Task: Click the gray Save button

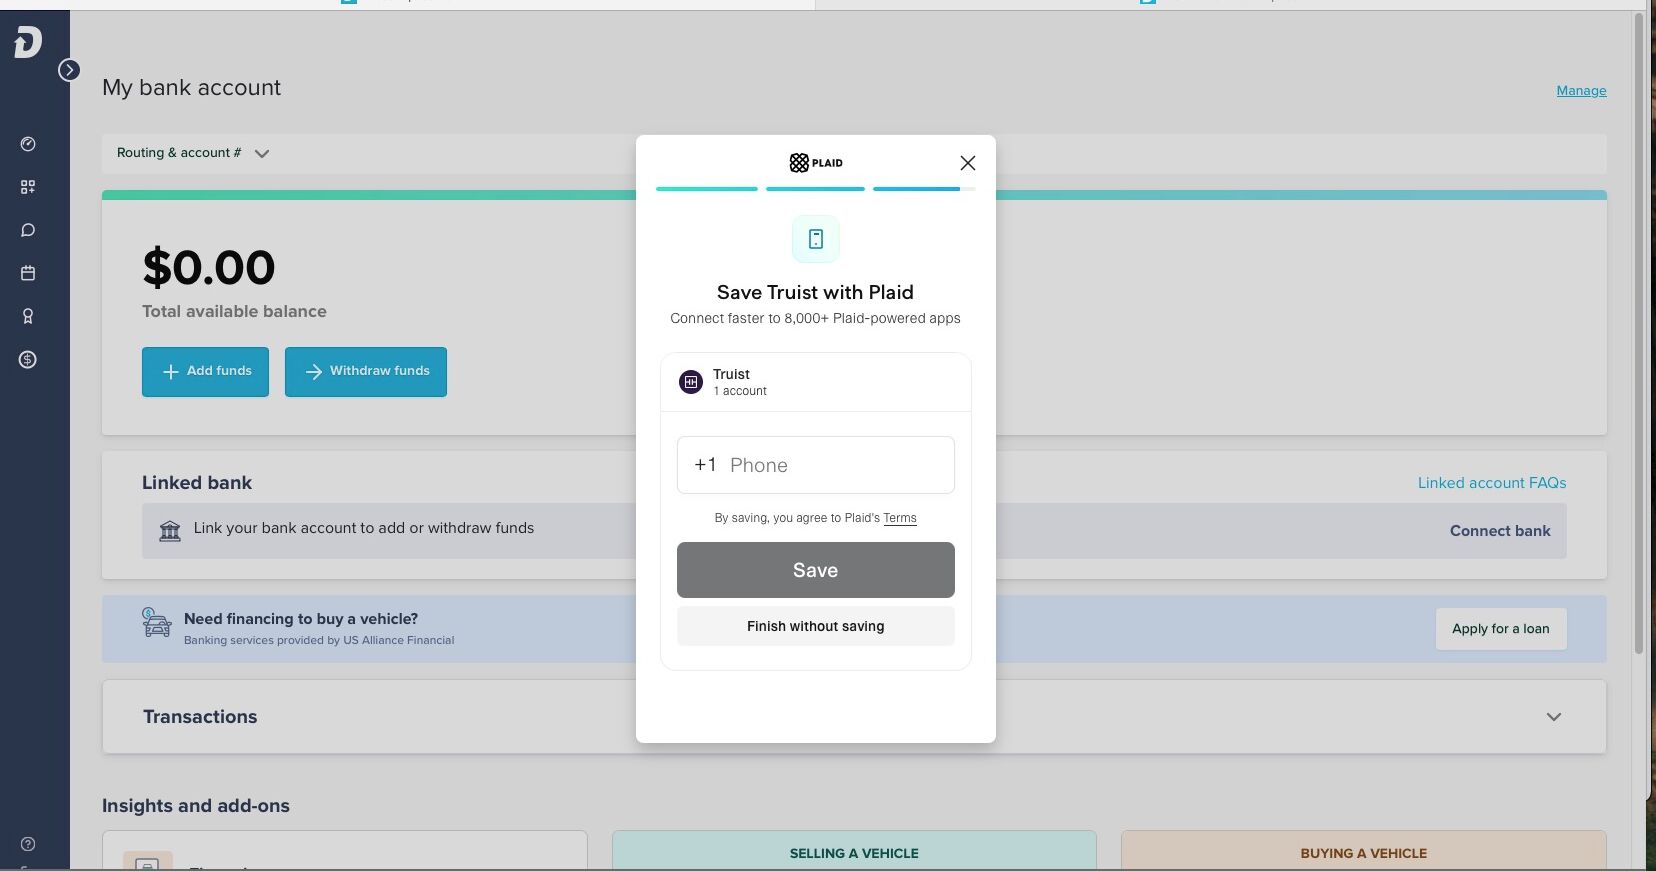Action: point(816,570)
